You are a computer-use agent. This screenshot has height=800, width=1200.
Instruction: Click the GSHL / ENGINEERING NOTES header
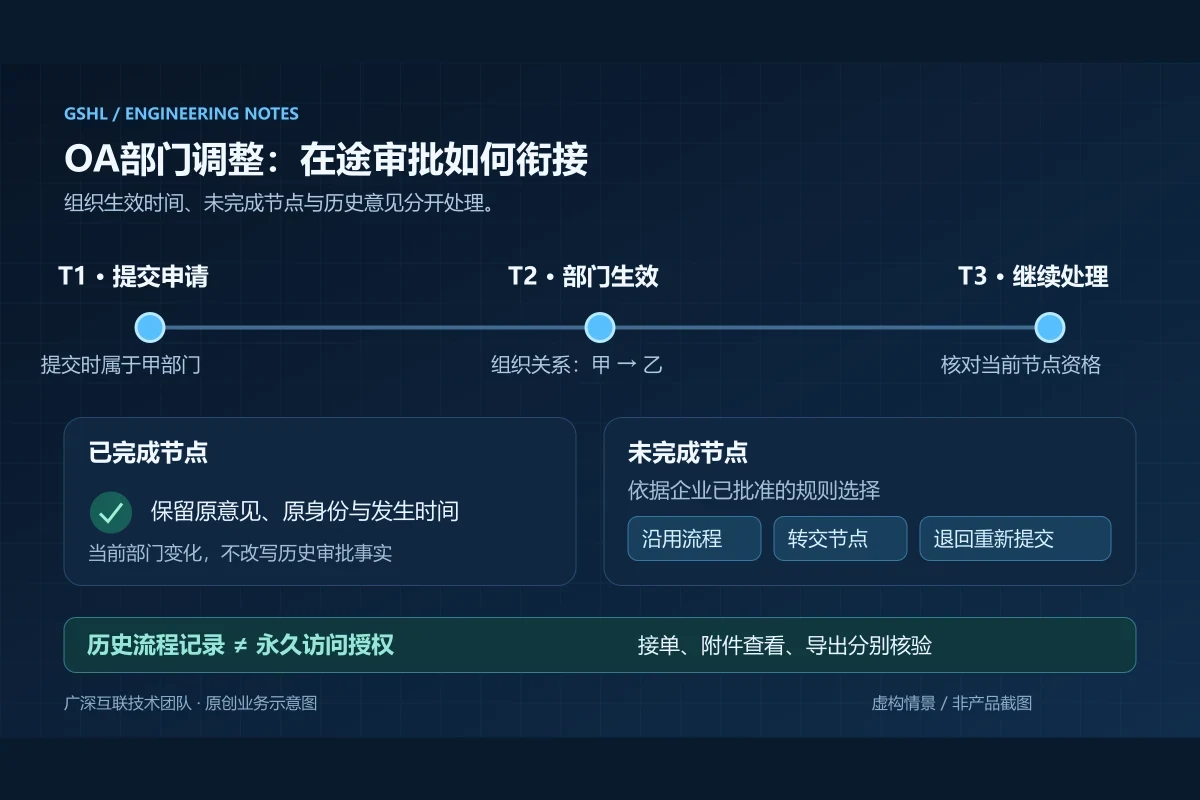(181, 114)
